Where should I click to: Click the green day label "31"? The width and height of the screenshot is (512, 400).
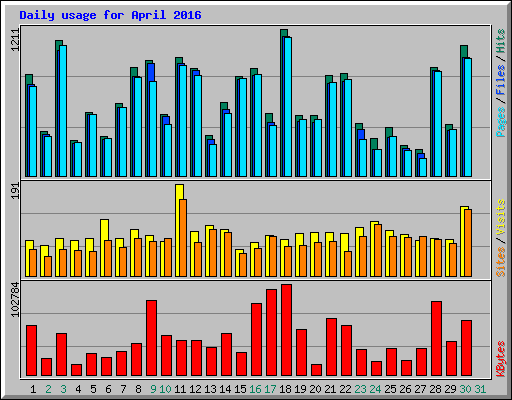(x=480, y=389)
